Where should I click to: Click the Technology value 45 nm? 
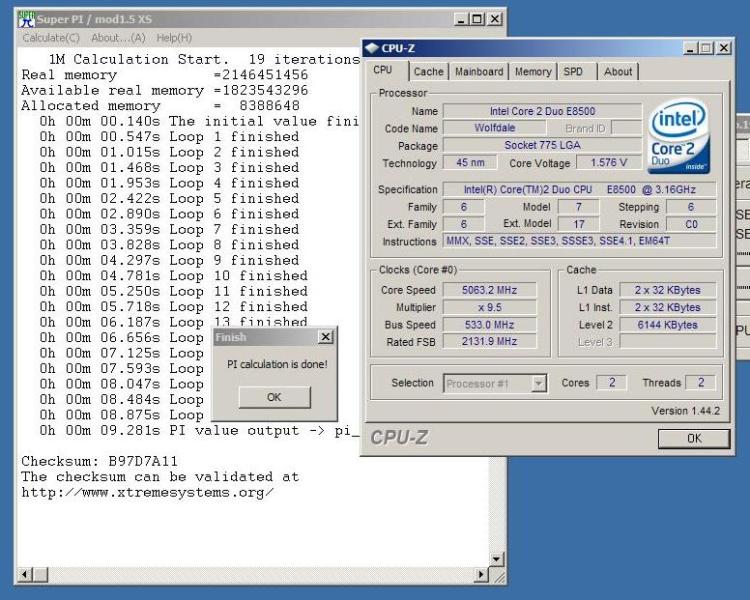pyautogui.click(x=470, y=163)
